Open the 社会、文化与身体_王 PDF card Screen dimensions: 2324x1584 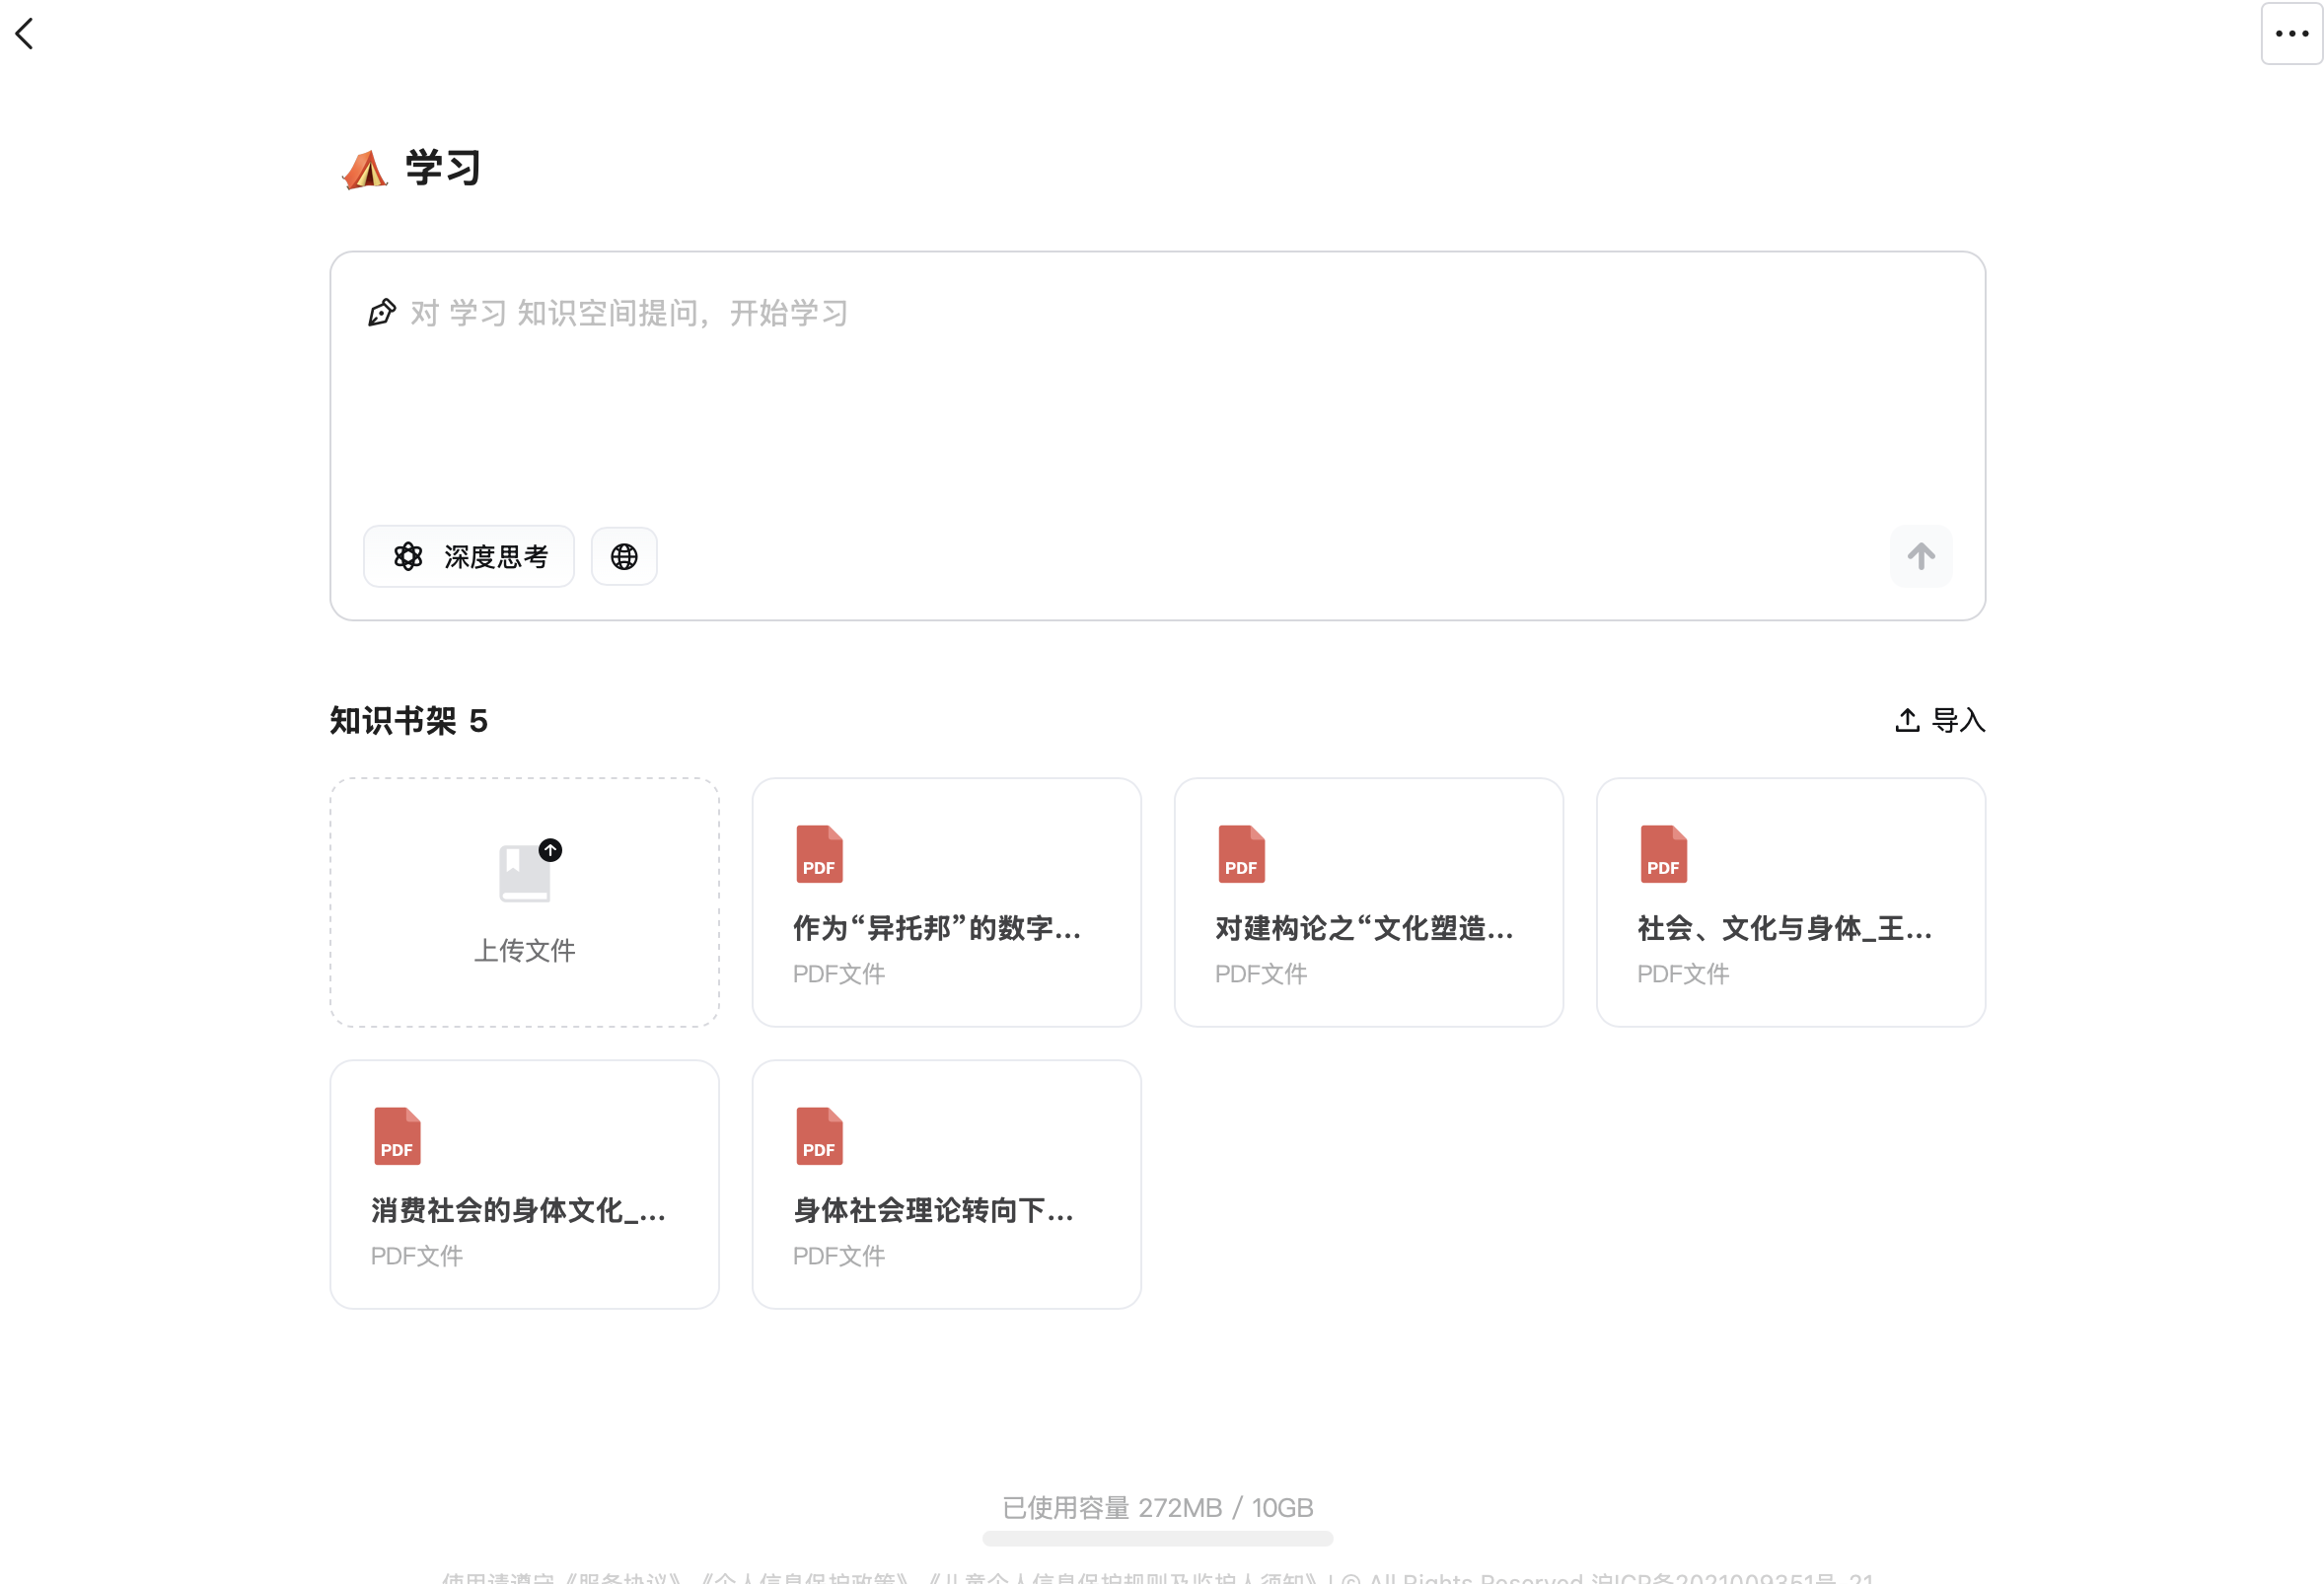point(1790,903)
